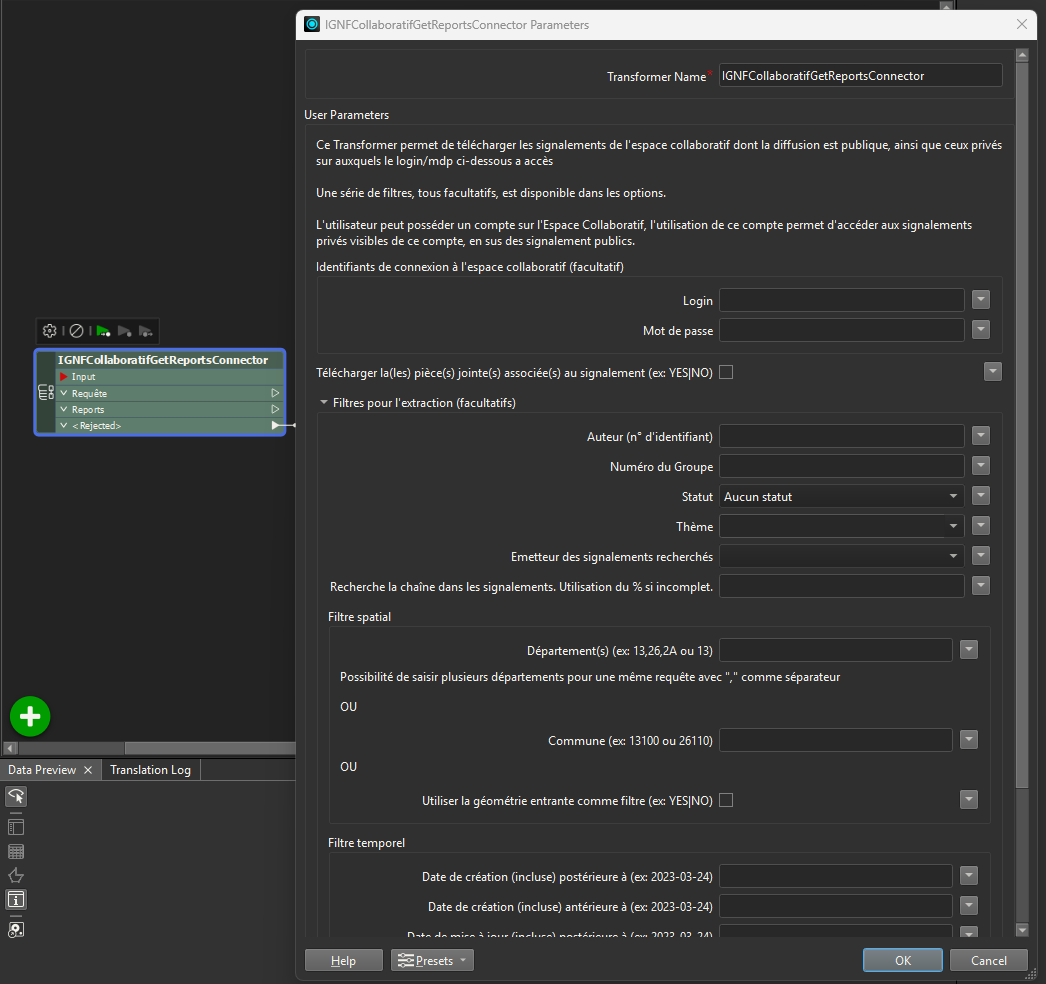Image resolution: width=1046 pixels, height=984 pixels.
Task: Open the Thème dropdown
Action: pyautogui.click(x=842, y=526)
